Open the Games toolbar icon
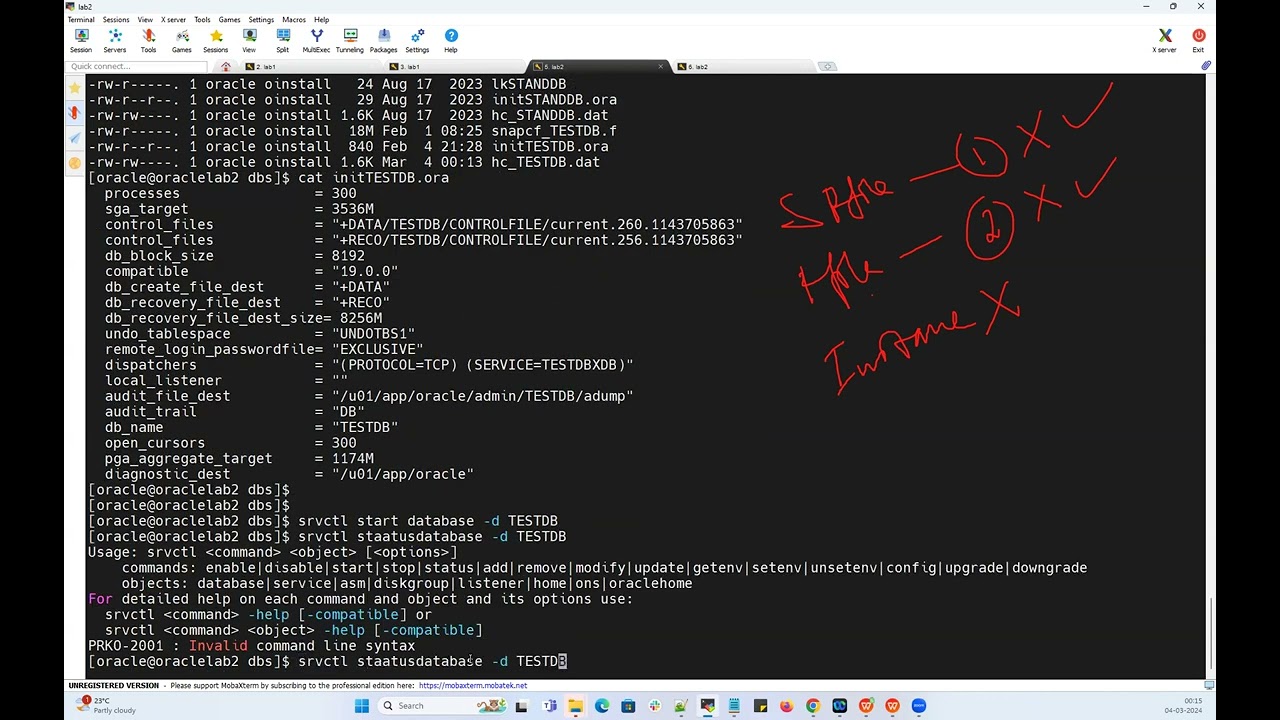1280x720 pixels. 182,40
